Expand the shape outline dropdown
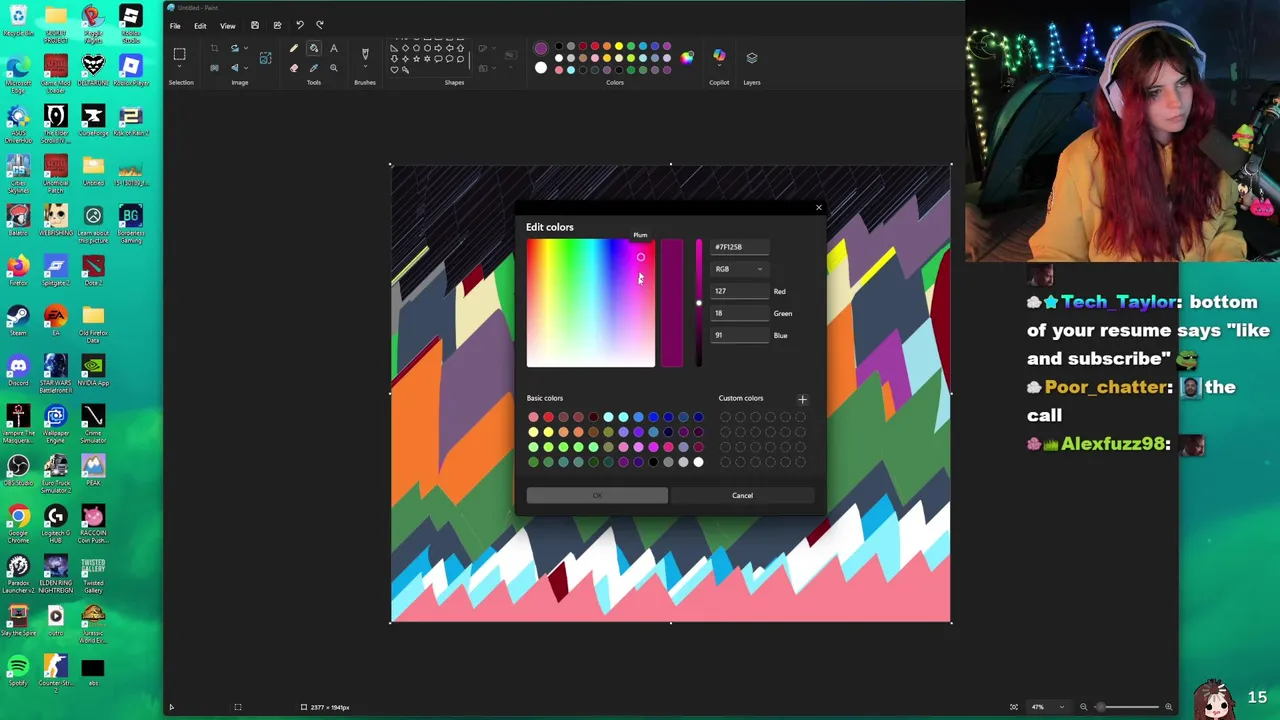 (493, 48)
